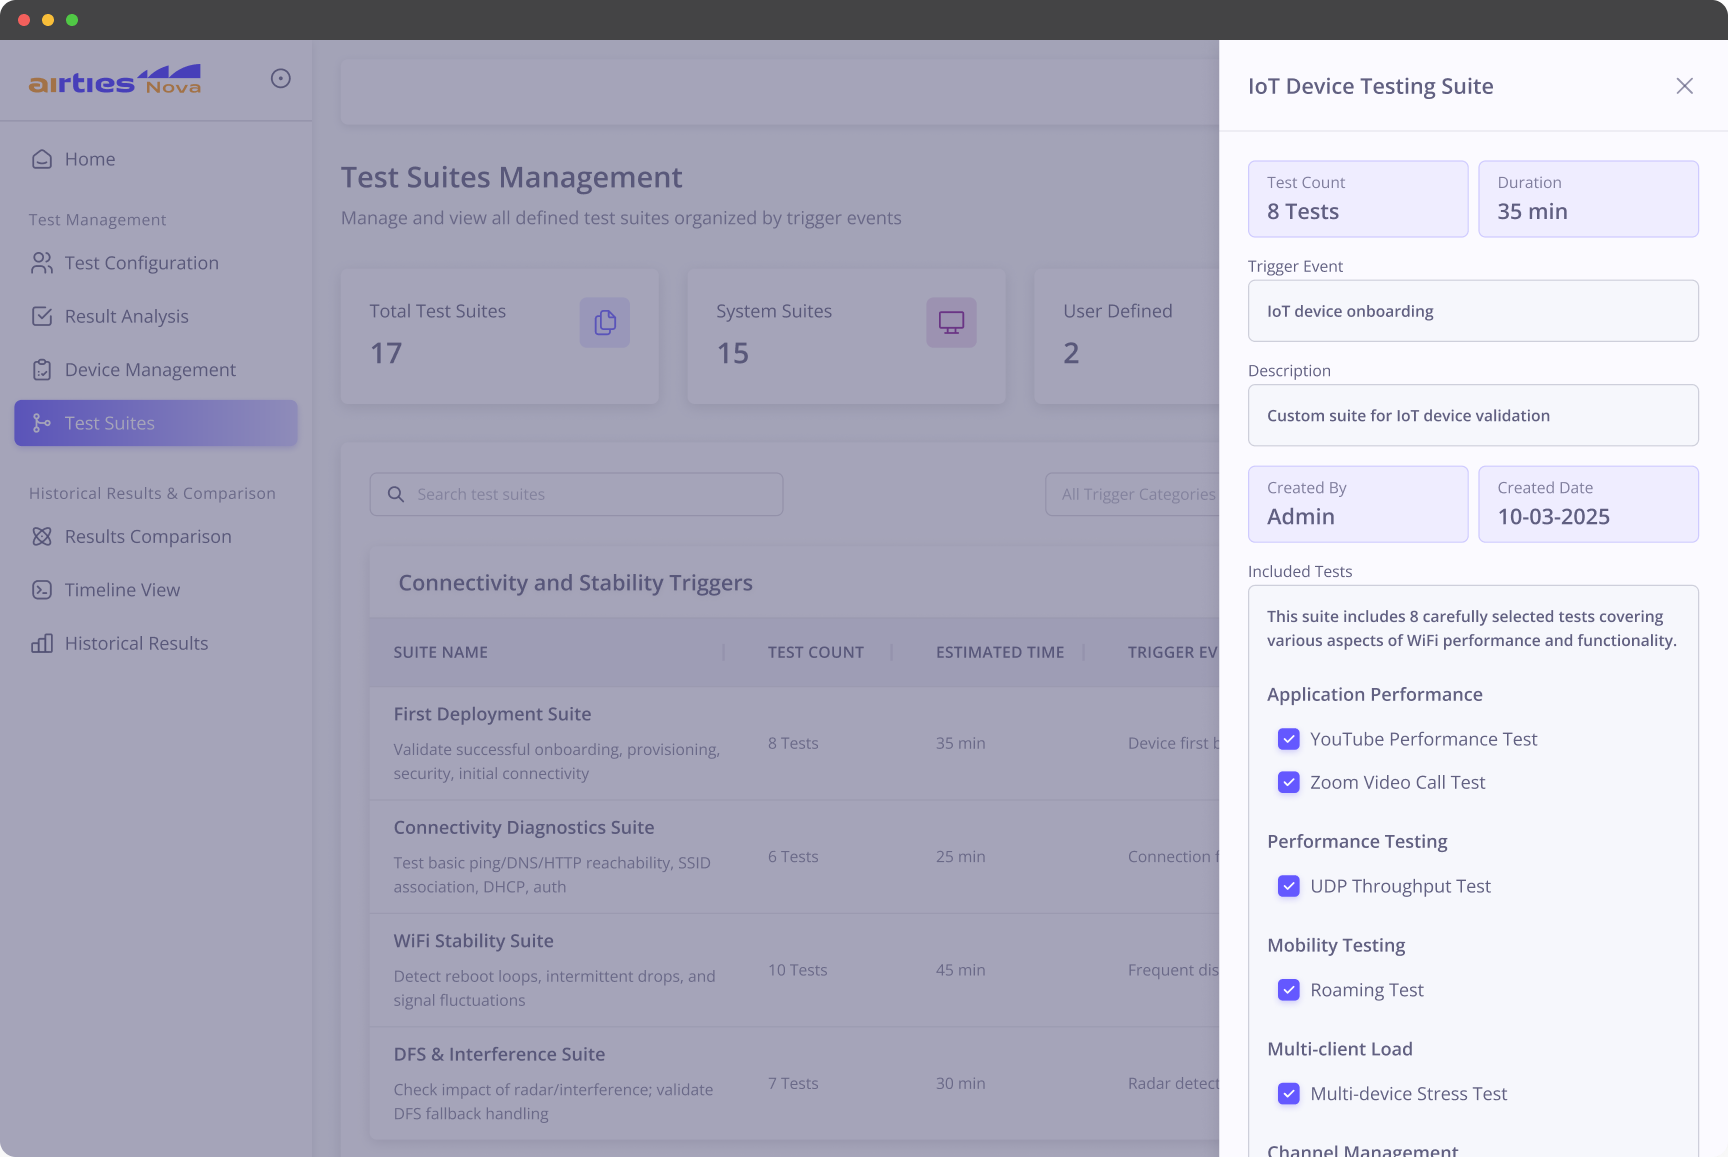Close the IoT Device Testing Suite panel
This screenshot has height=1157, width=1728.
point(1685,86)
